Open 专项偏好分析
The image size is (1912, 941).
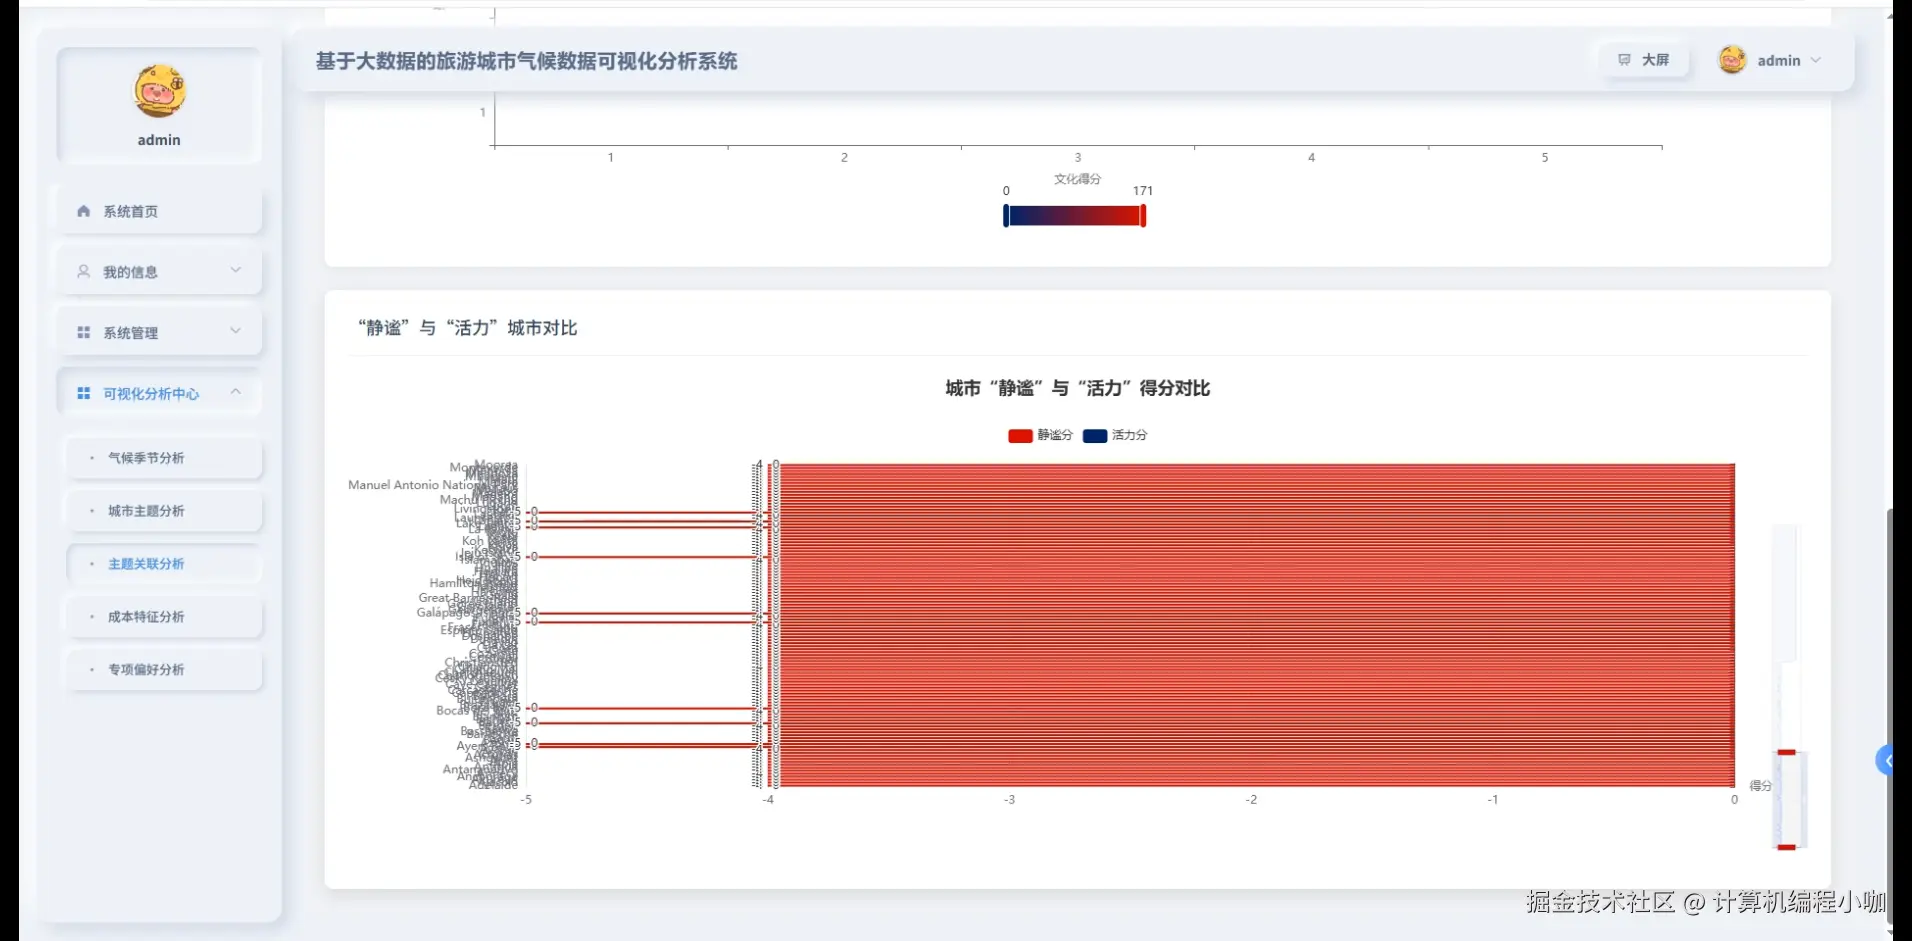click(x=145, y=669)
